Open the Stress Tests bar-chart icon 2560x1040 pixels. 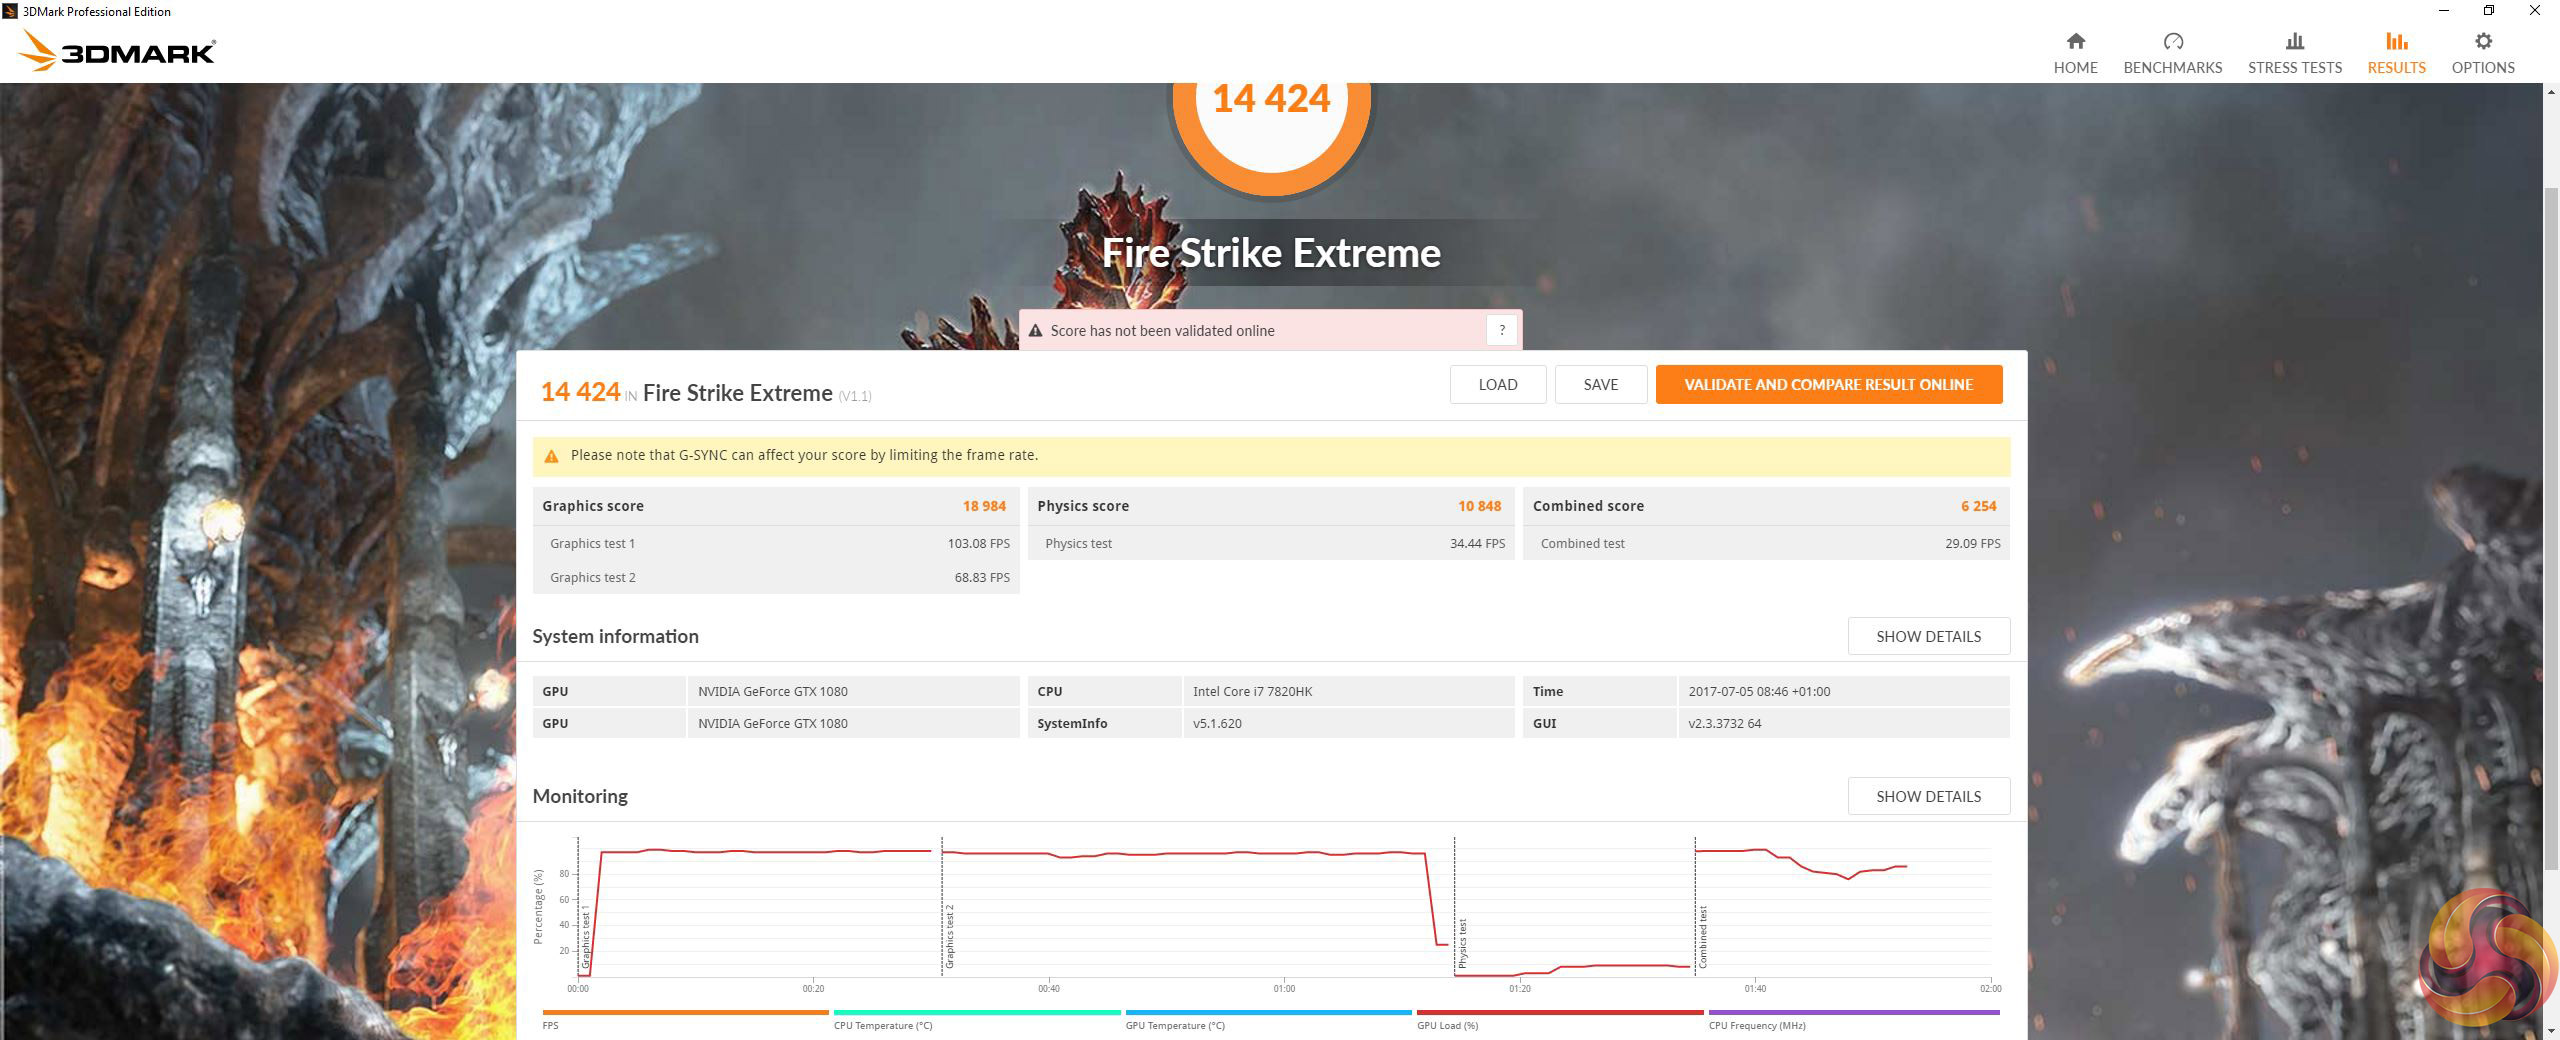(2294, 41)
